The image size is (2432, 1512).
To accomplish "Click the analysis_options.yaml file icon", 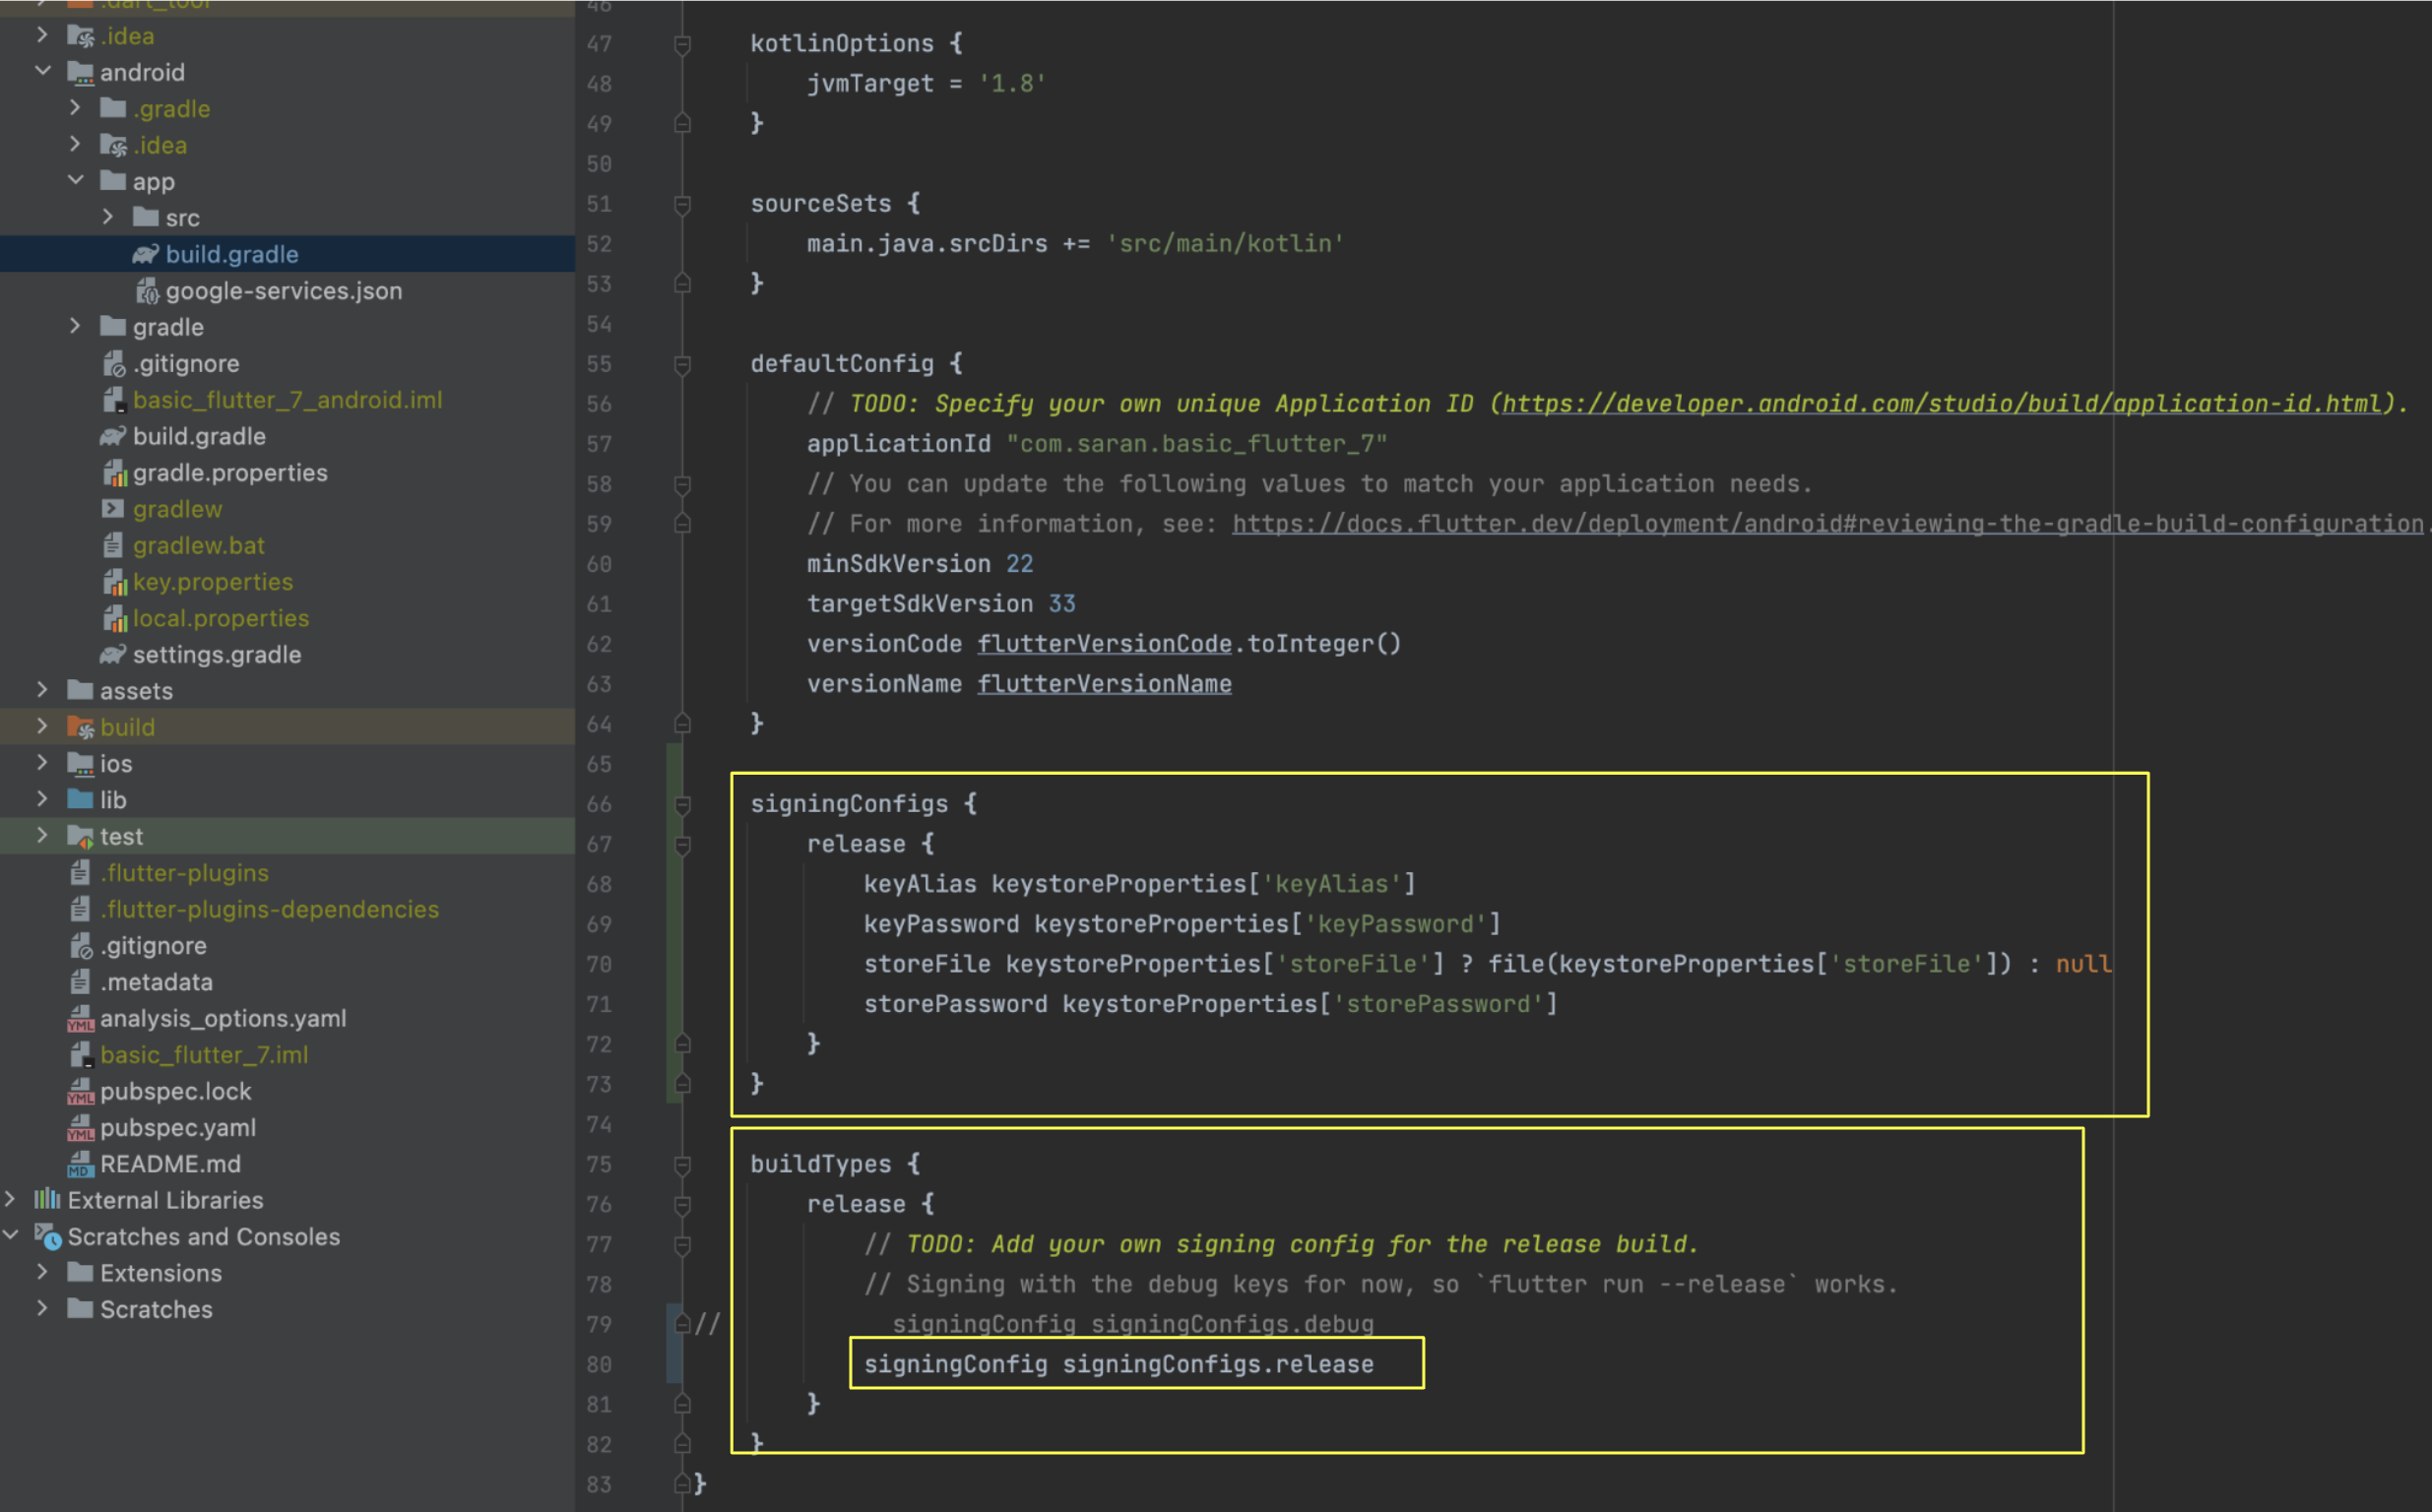I will [80, 1019].
